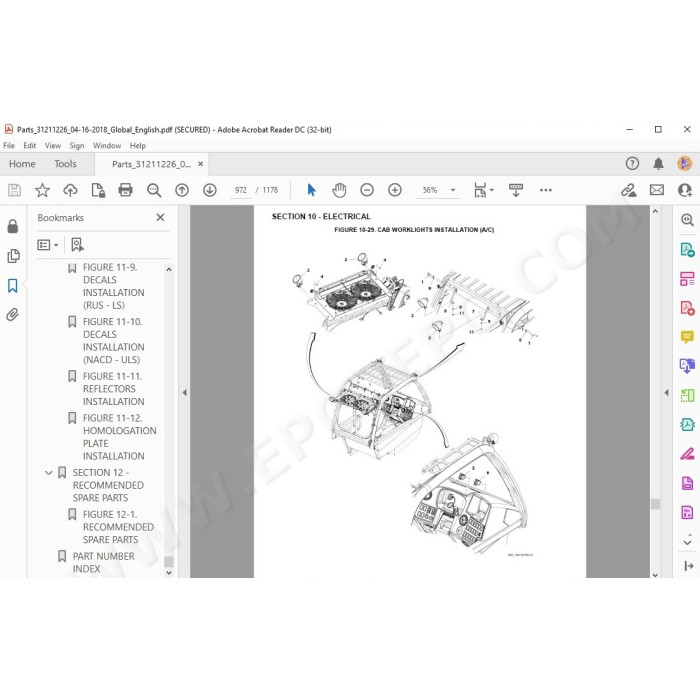Open the zoom level dropdown

453,190
